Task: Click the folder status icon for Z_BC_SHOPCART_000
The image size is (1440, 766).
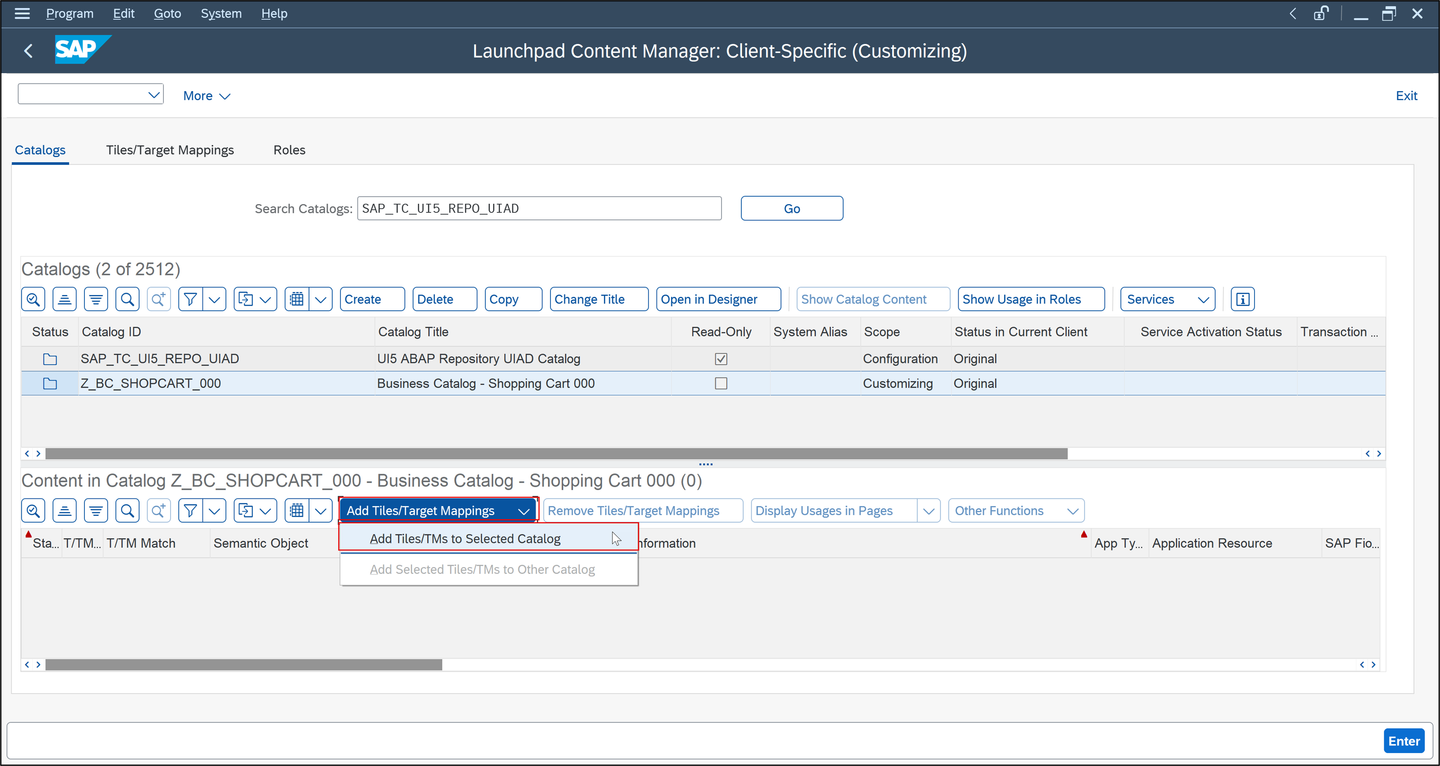Action: click(x=50, y=384)
